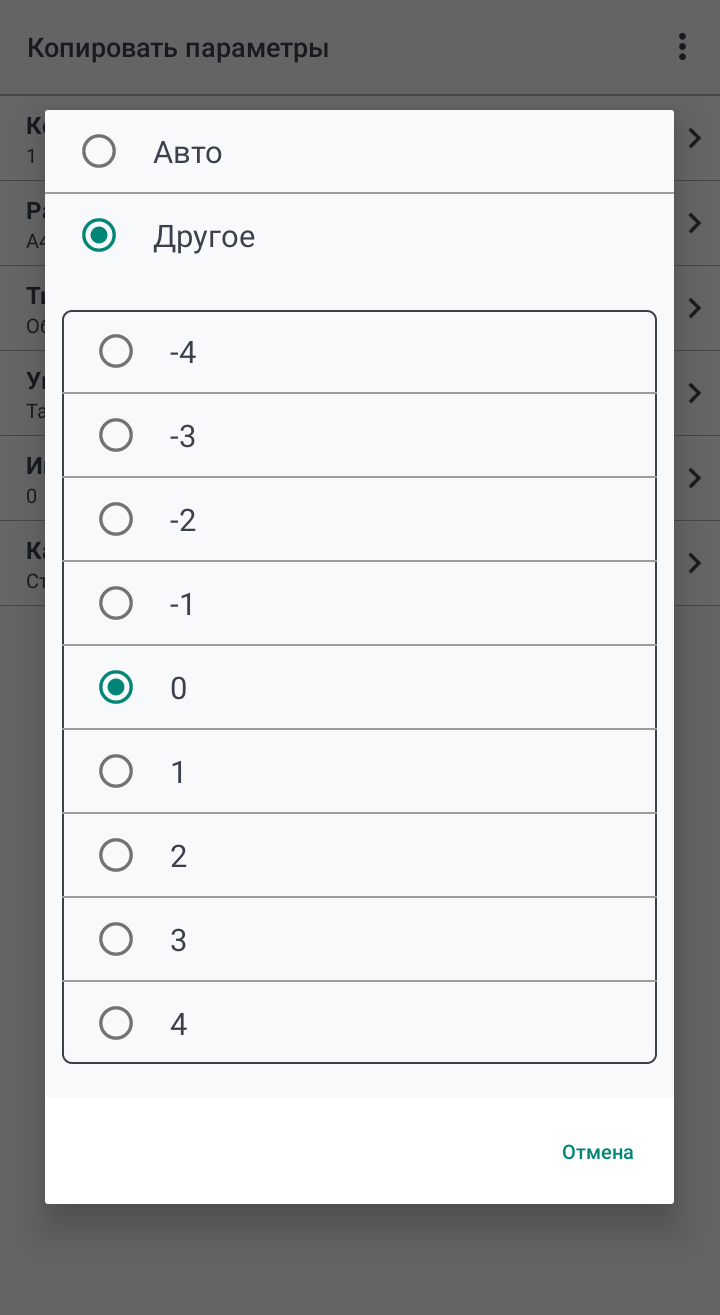Expand the topmost settings row chevron
The width and height of the screenshot is (720, 1315).
click(x=695, y=138)
